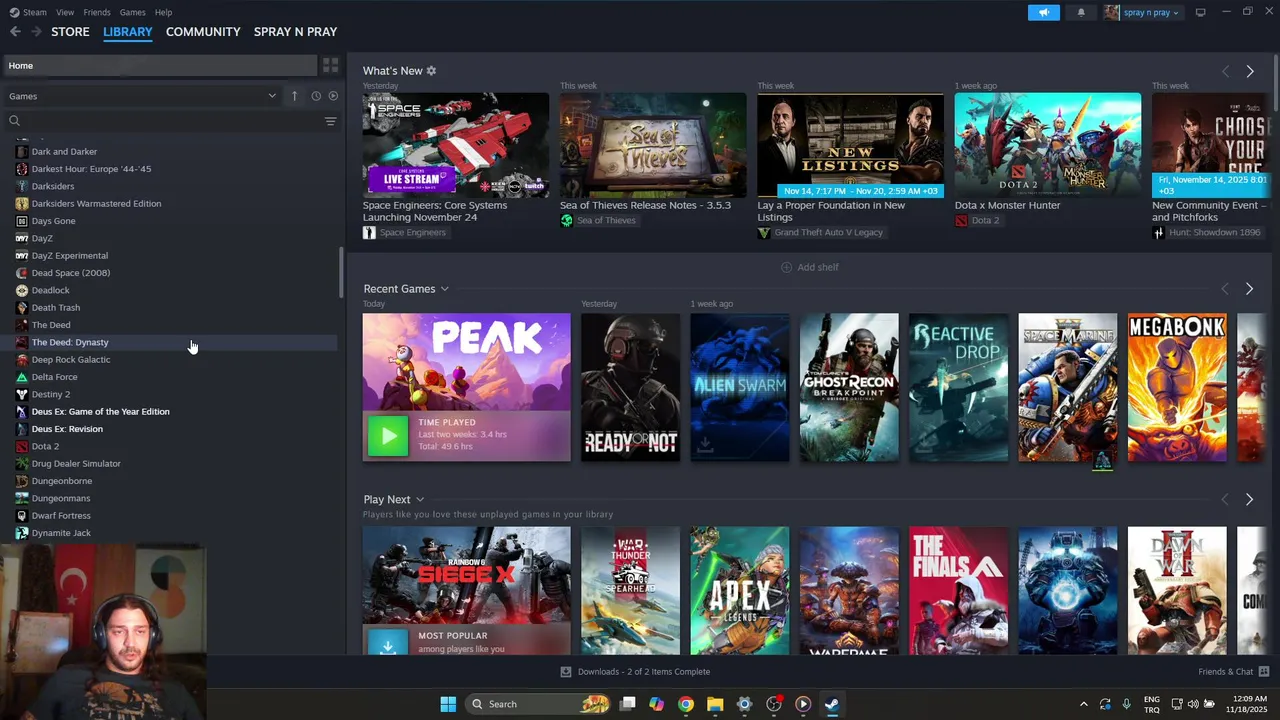The width and height of the screenshot is (1280, 720).
Task: Select Drug Dealer Simulator in list
Action: pos(76,464)
